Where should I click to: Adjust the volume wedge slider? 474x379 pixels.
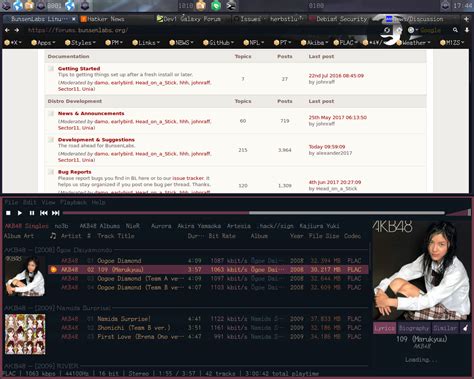[458, 213]
